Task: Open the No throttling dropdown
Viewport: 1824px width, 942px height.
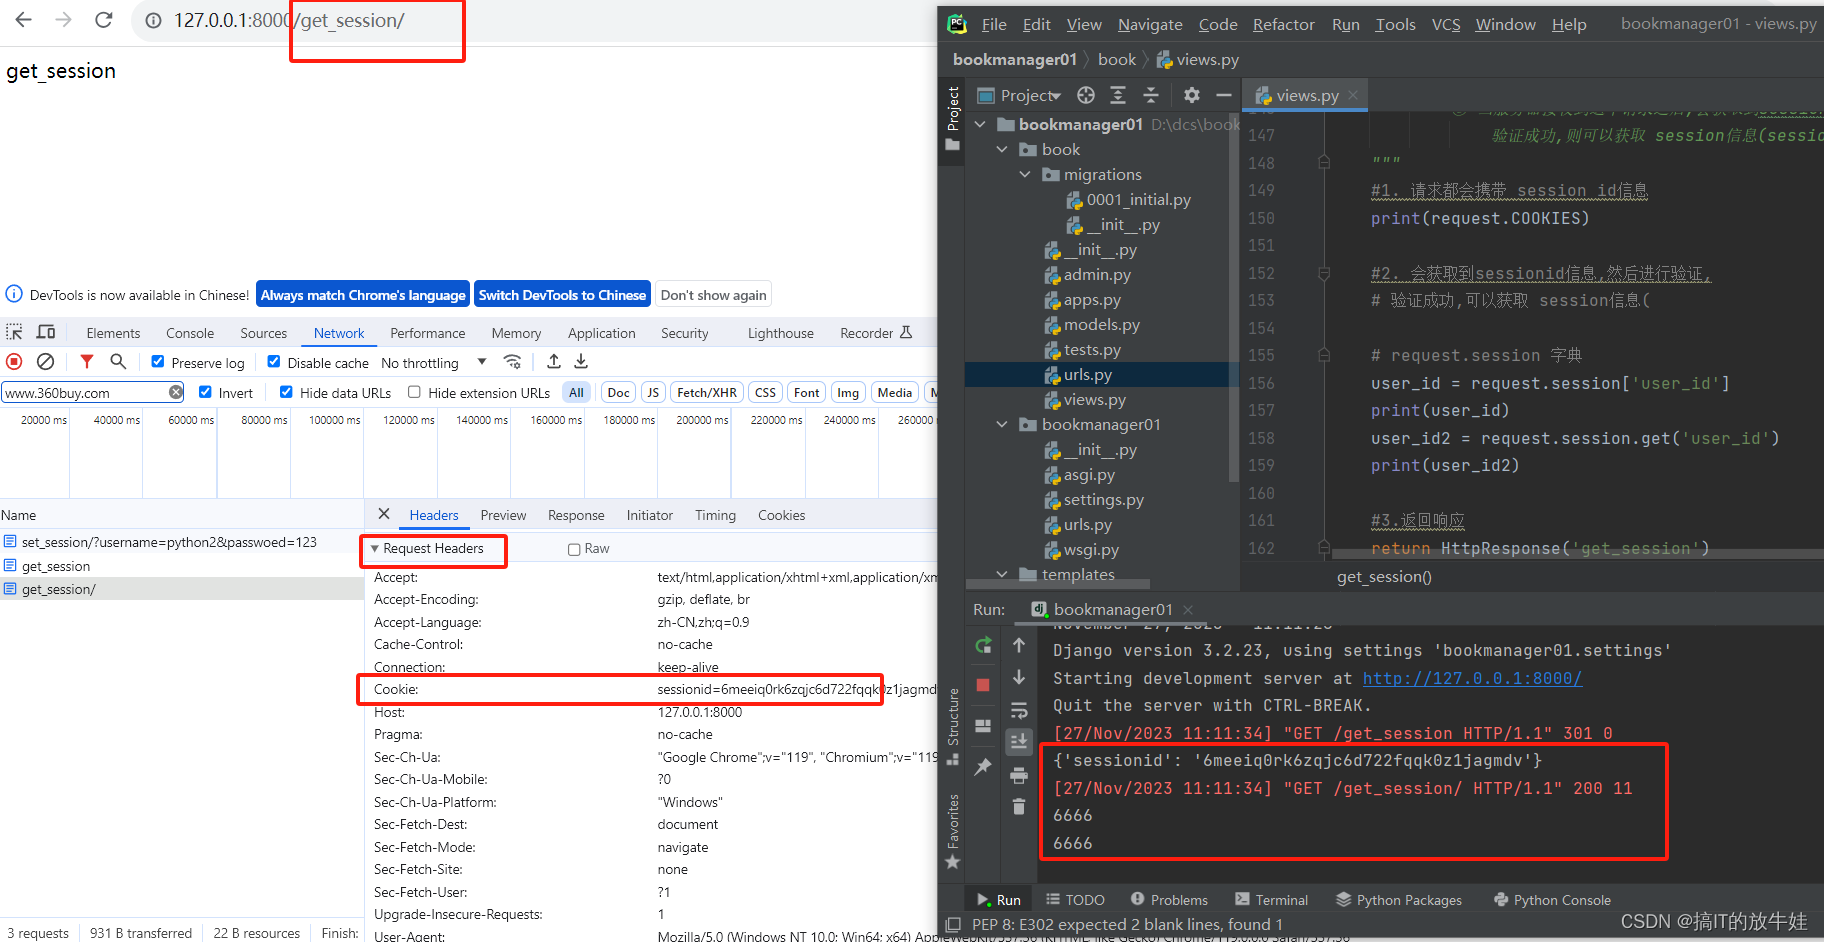Action: [435, 363]
